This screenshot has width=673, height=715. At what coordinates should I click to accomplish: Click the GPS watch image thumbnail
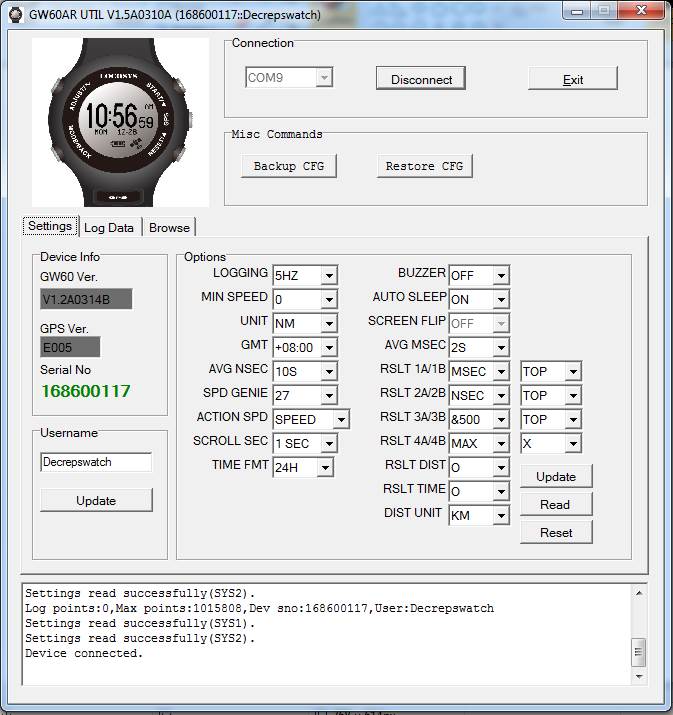pyautogui.click(x=120, y=122)
